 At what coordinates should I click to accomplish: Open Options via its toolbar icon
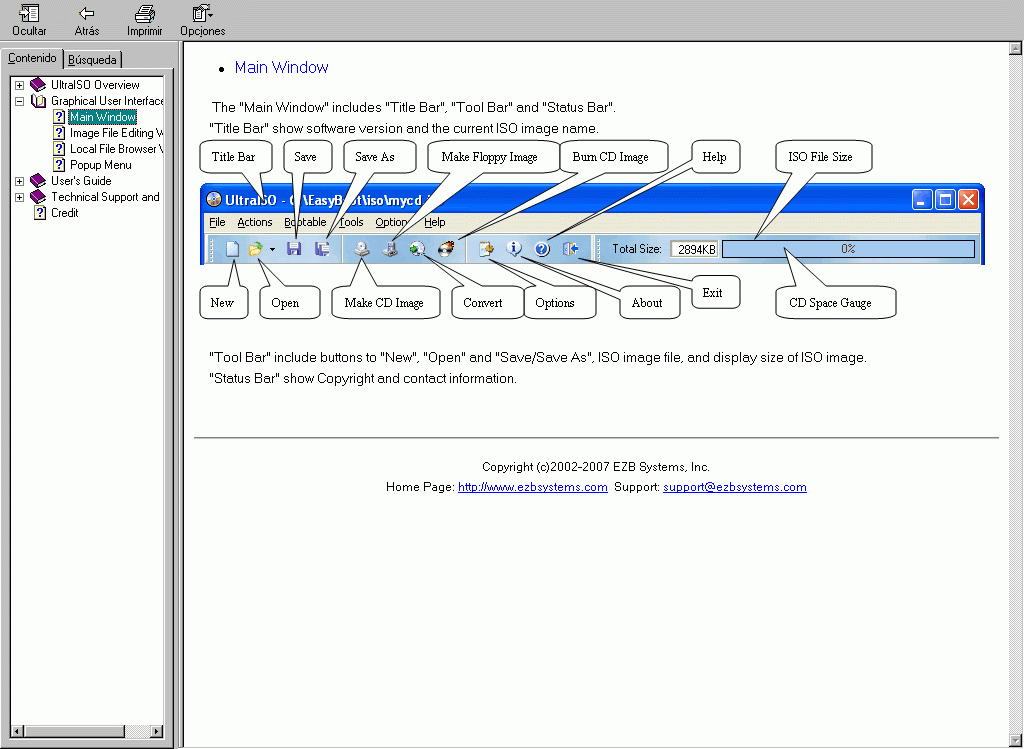(x=486, y=249)
